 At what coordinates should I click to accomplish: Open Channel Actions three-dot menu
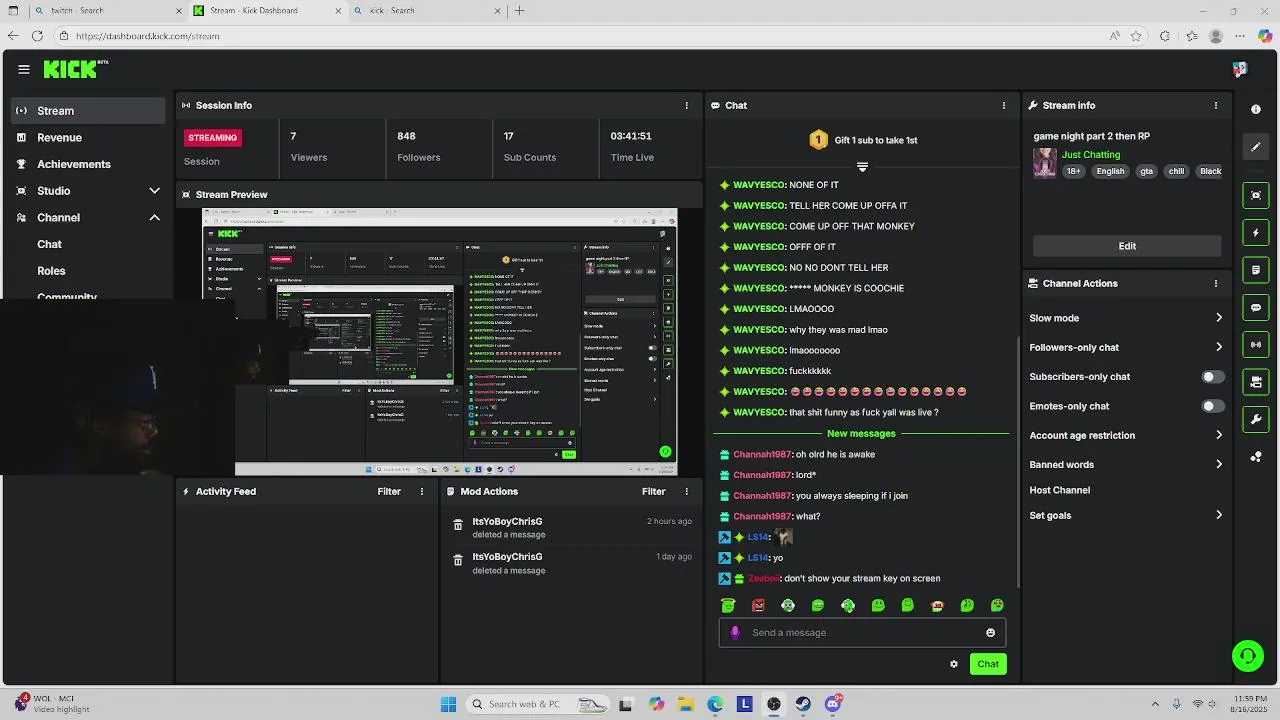[x=1216, y=283]
